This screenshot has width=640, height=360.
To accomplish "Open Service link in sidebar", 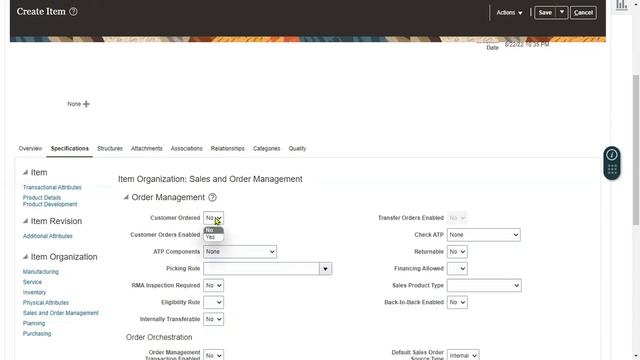I will (x=32, y=282).
